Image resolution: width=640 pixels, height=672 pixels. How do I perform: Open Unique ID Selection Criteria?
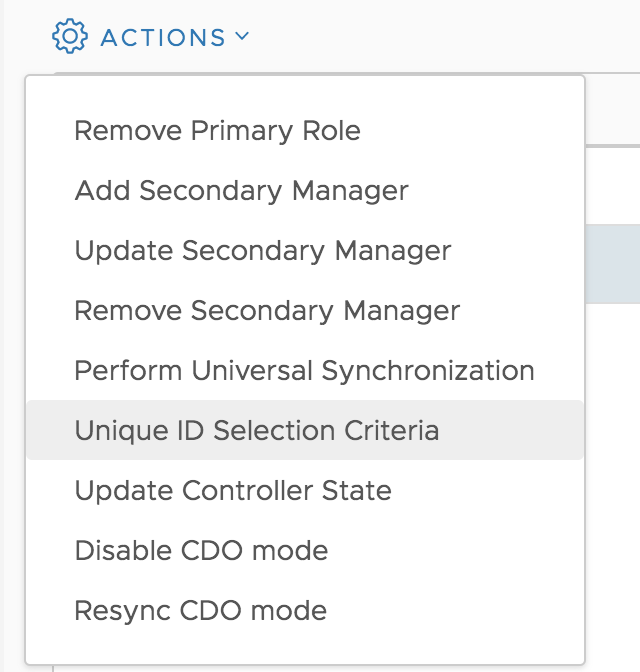305,430
